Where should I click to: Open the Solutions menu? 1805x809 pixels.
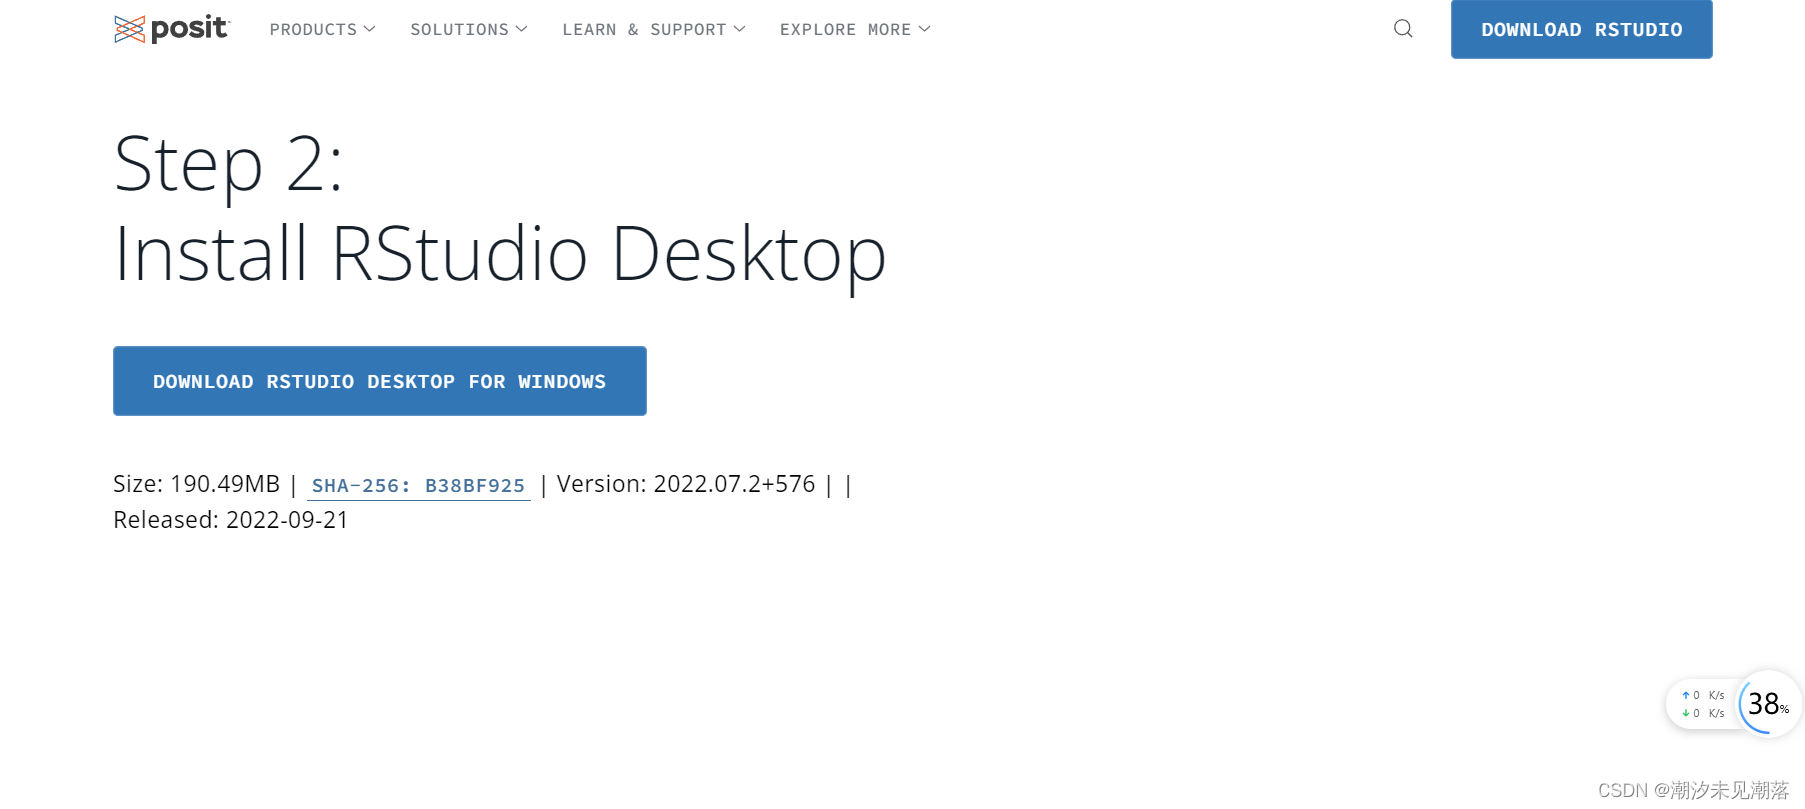468,30
